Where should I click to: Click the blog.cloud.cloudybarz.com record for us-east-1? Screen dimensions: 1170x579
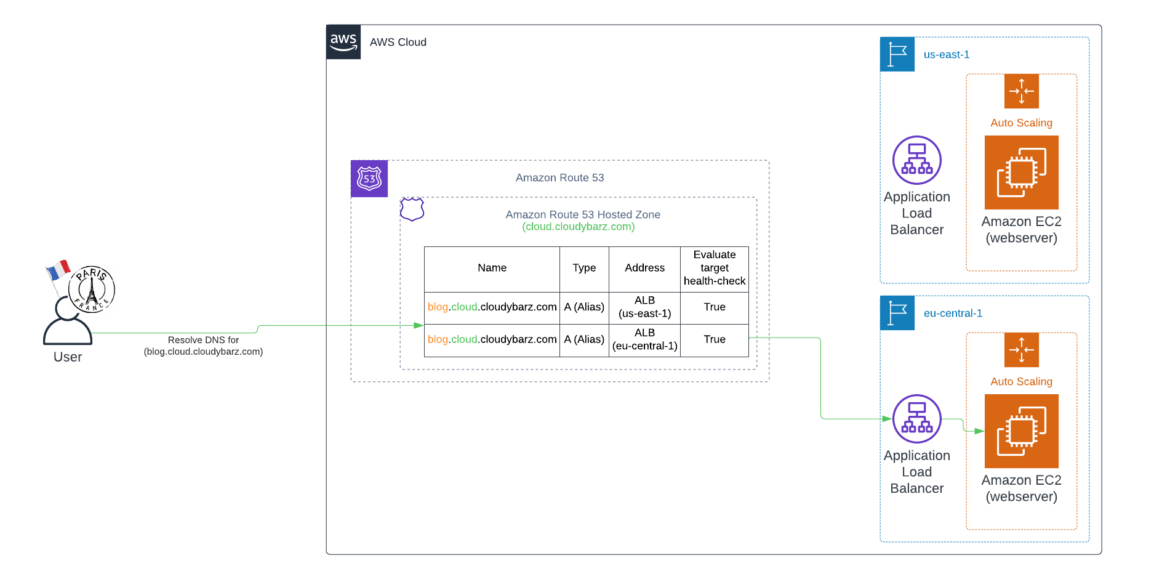(x=491, y=307)
